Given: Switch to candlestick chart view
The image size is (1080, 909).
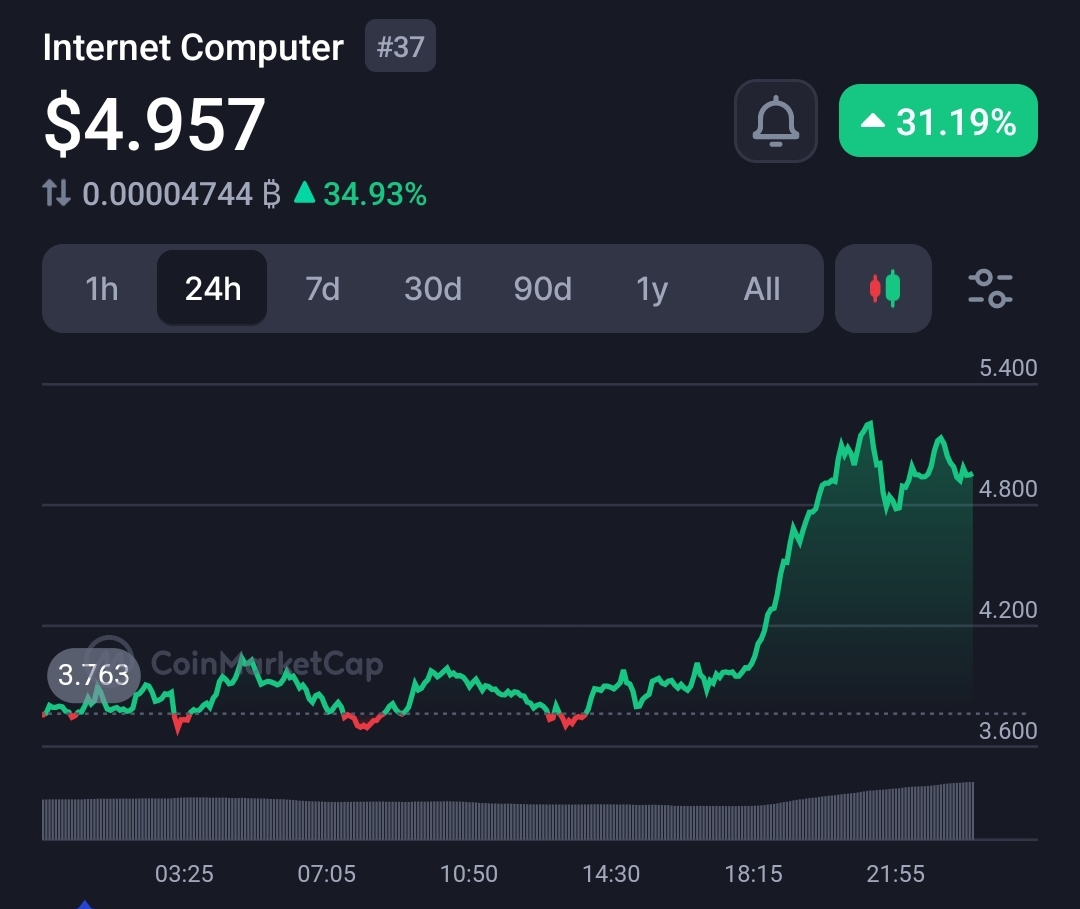Looking at the screenshot, I should [x=883, y=289].
